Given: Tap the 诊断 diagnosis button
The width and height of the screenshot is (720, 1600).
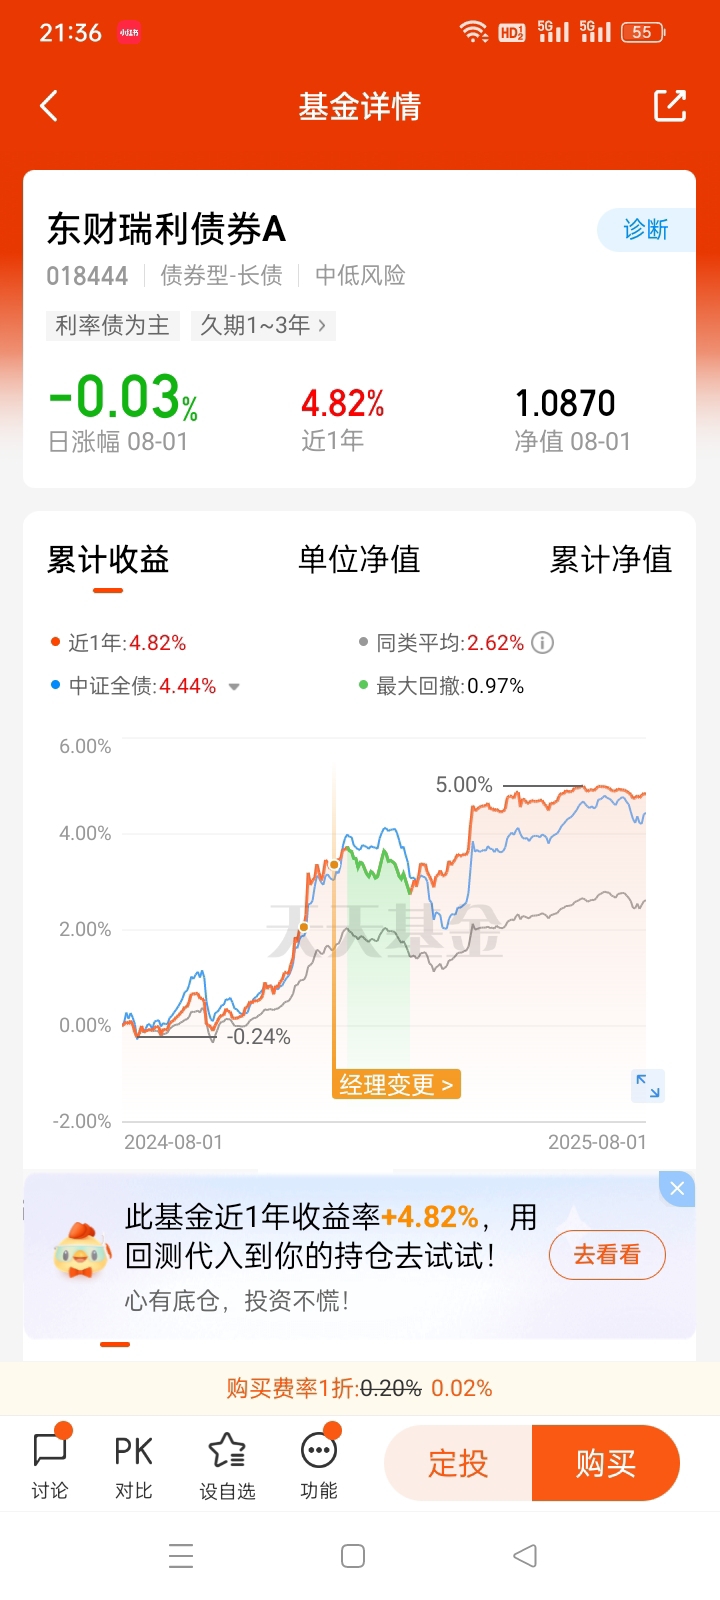Looking at the screenshot, I should coord(646,230).
